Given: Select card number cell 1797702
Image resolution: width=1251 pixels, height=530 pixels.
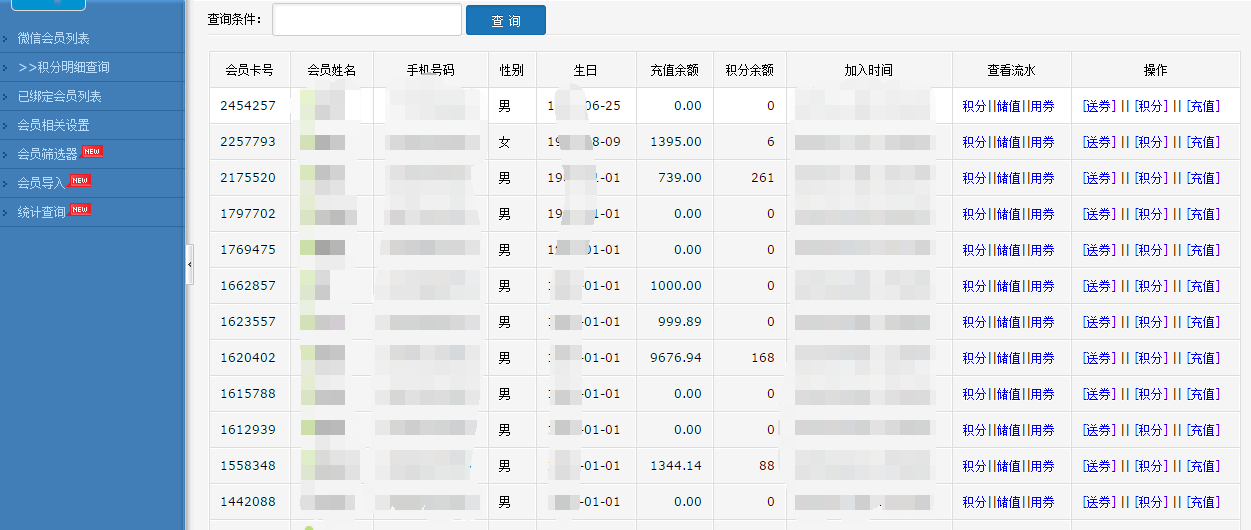Looking at the screenshot, I should [248, 214].
